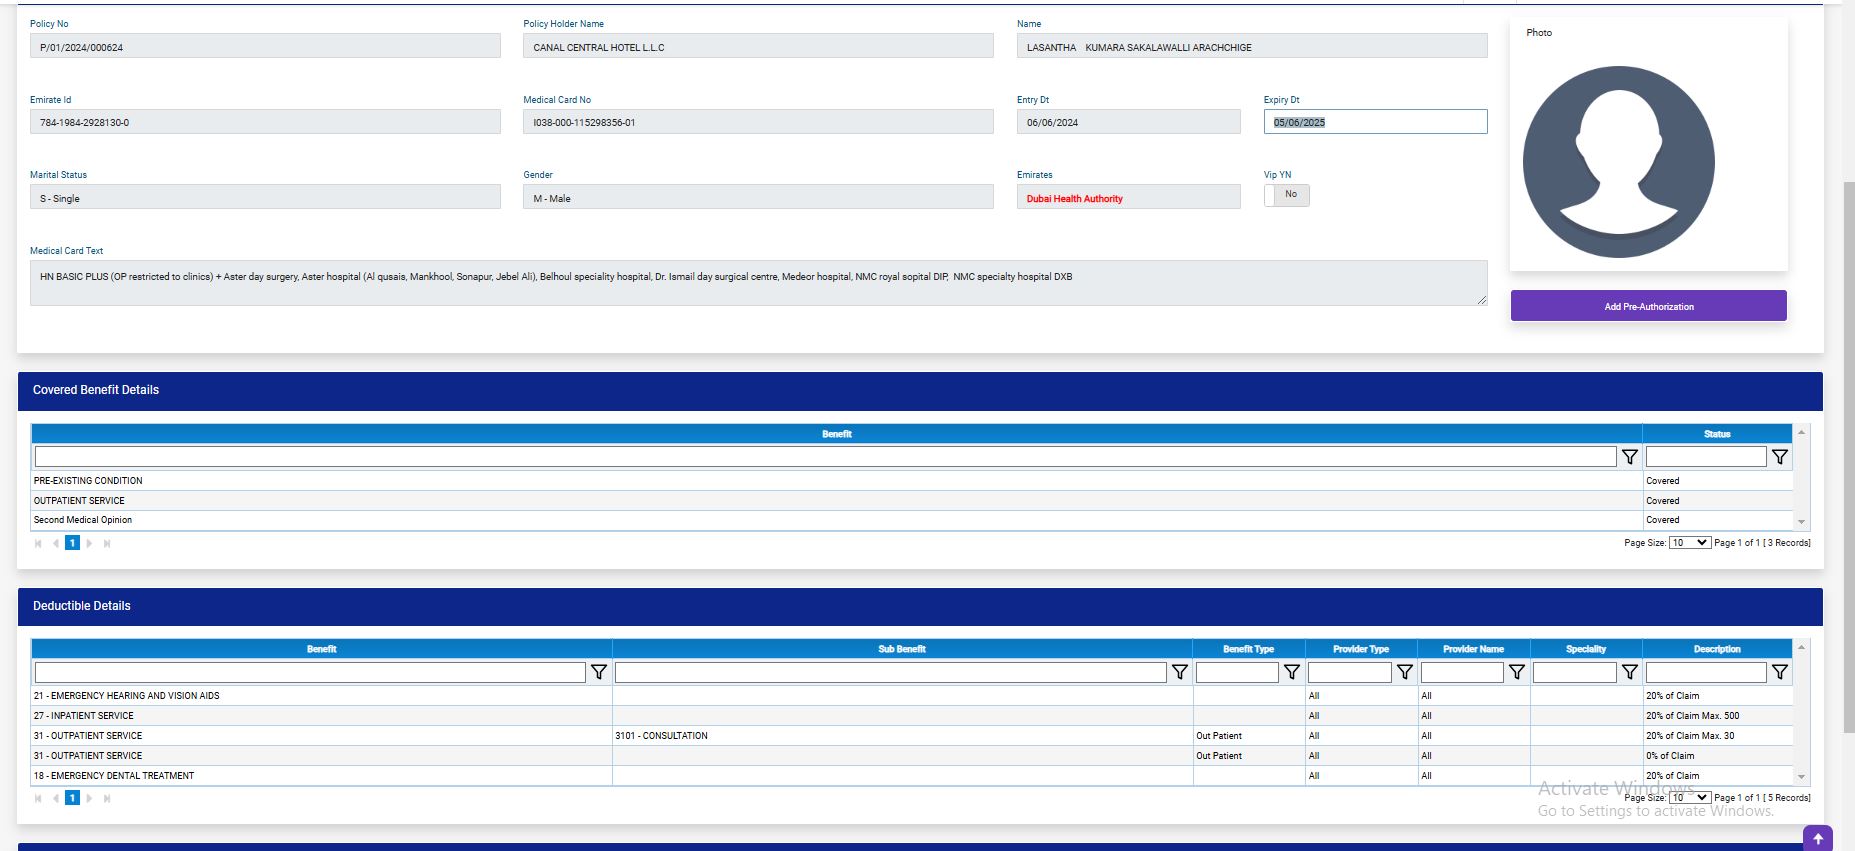Open Page Size dropdown in Covered Benefit Details
The width and height of the screenshot is (1855, 851).
[1689, 543]
